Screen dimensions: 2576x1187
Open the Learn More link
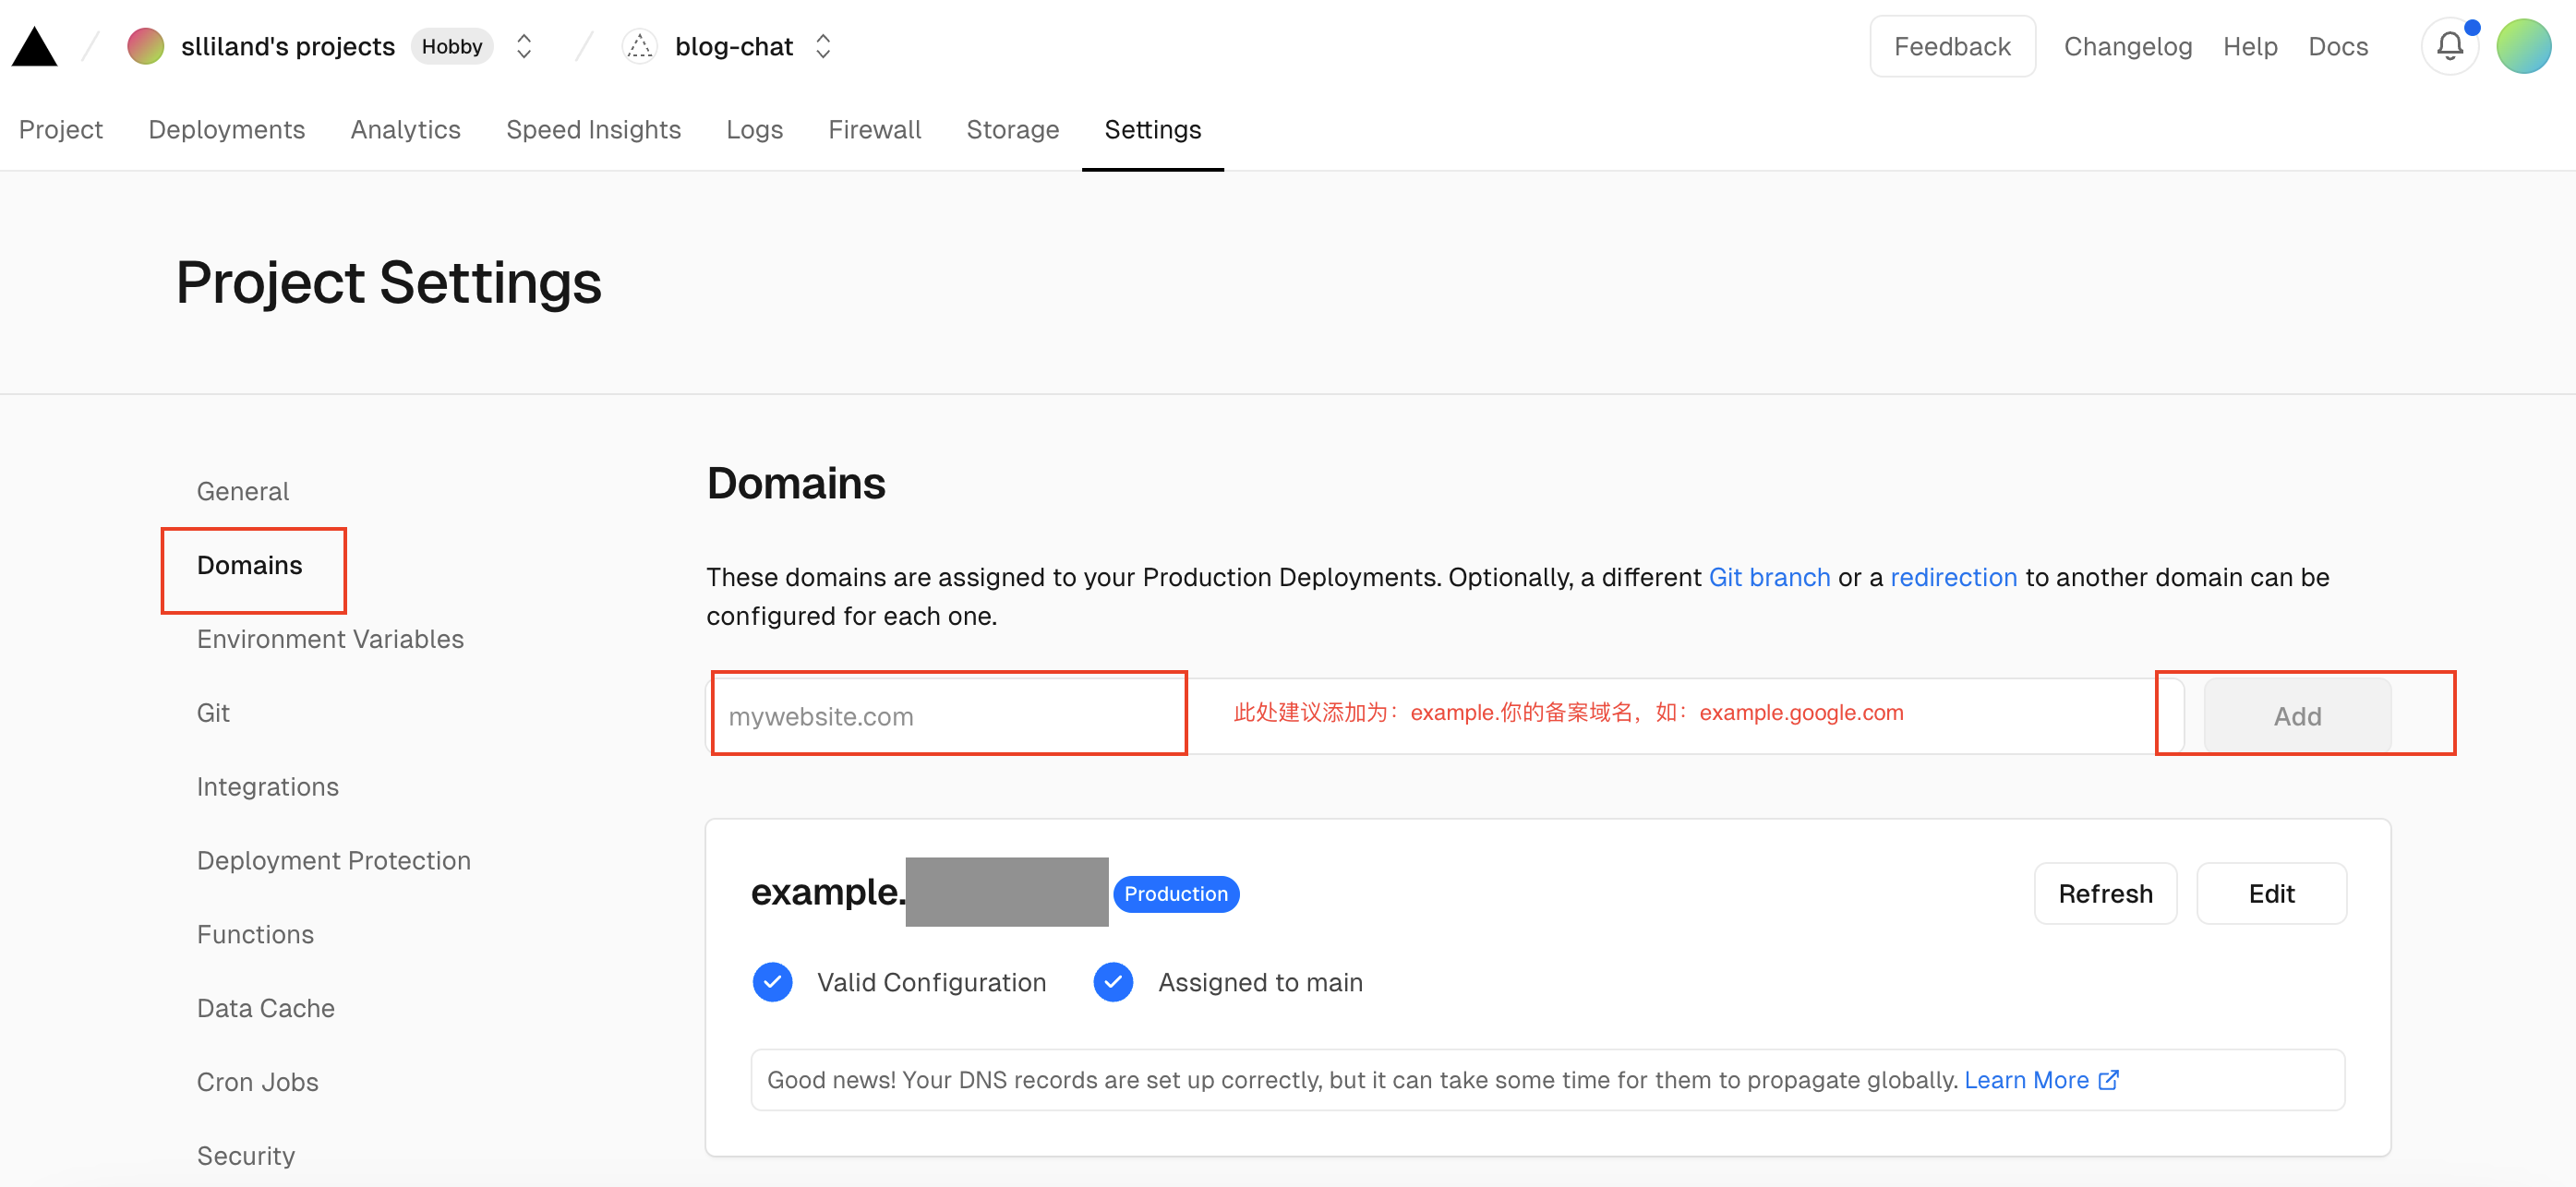click(2041, 1080)
